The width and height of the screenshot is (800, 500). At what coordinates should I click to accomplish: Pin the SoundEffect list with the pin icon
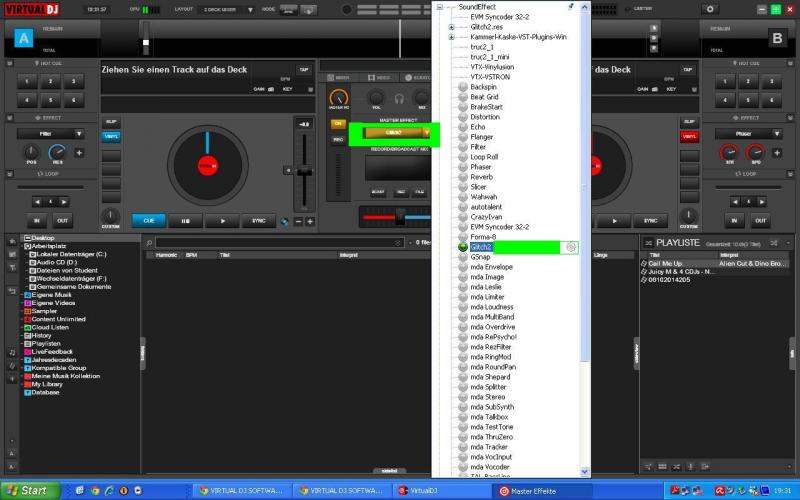pos(570,7)
